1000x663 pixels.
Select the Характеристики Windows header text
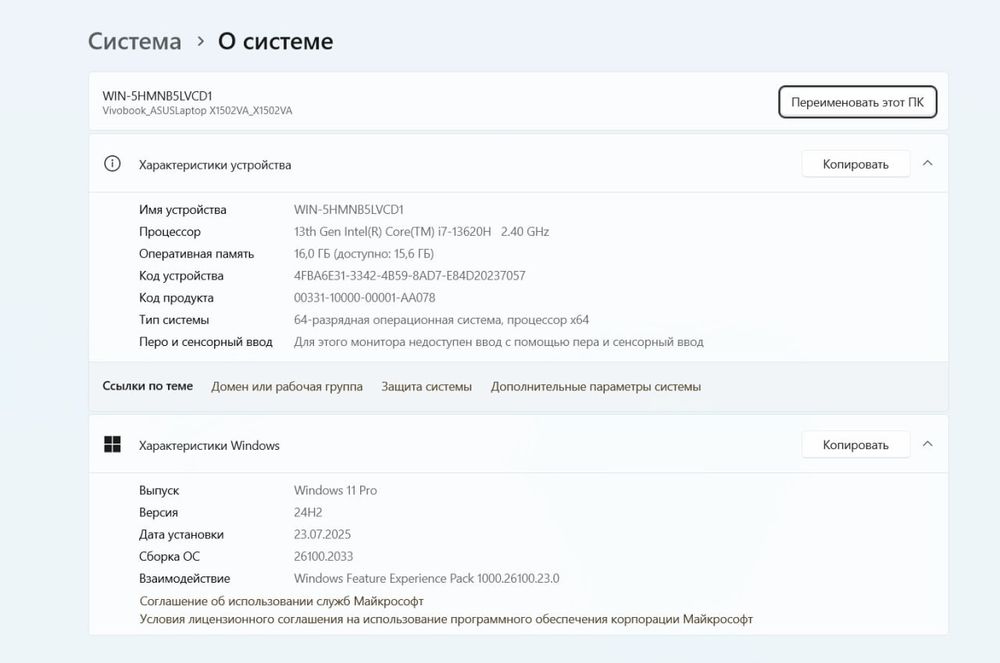click(x=209, y=446)
